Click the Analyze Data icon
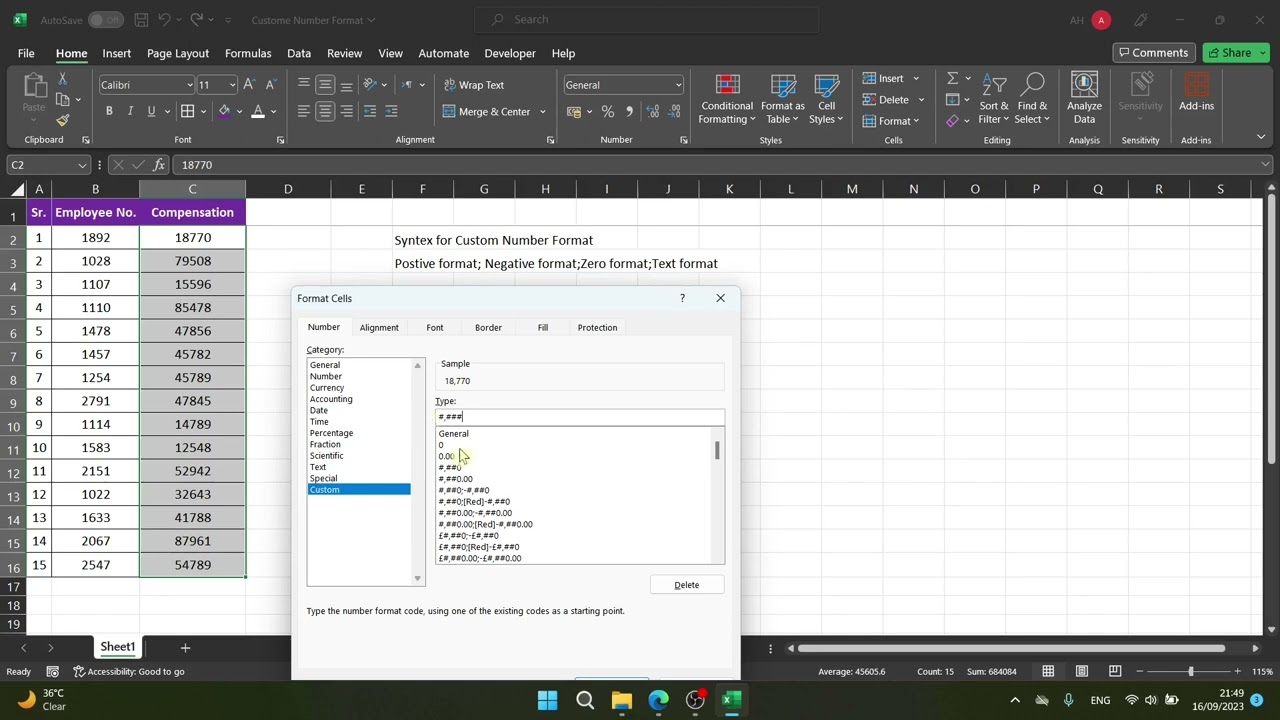 [1084, 99]
